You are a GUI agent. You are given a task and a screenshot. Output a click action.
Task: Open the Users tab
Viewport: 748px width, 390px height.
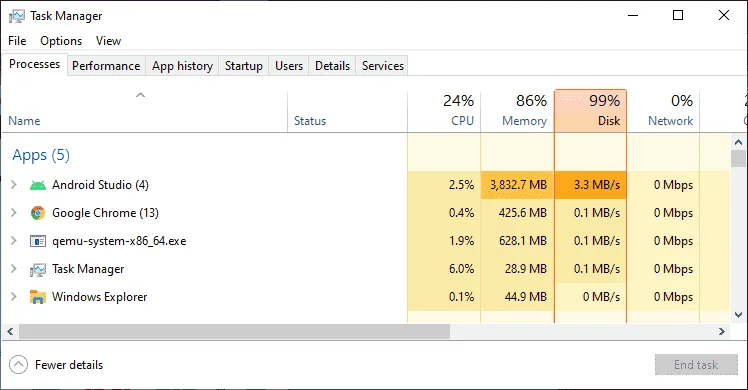click(289, 66)
